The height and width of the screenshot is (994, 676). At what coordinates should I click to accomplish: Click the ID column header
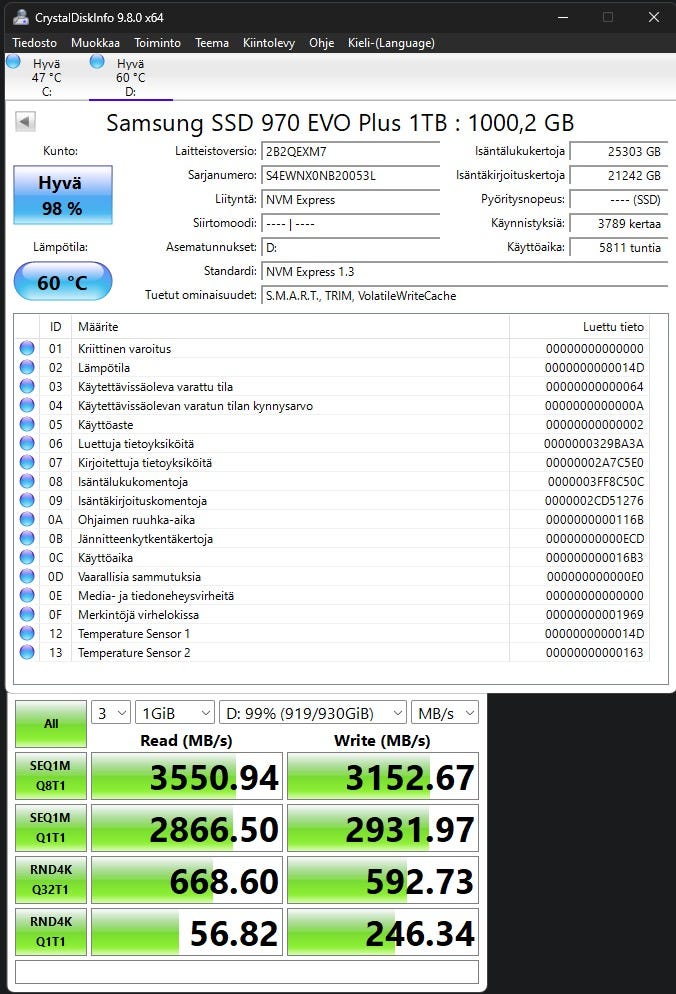(56, 326)
